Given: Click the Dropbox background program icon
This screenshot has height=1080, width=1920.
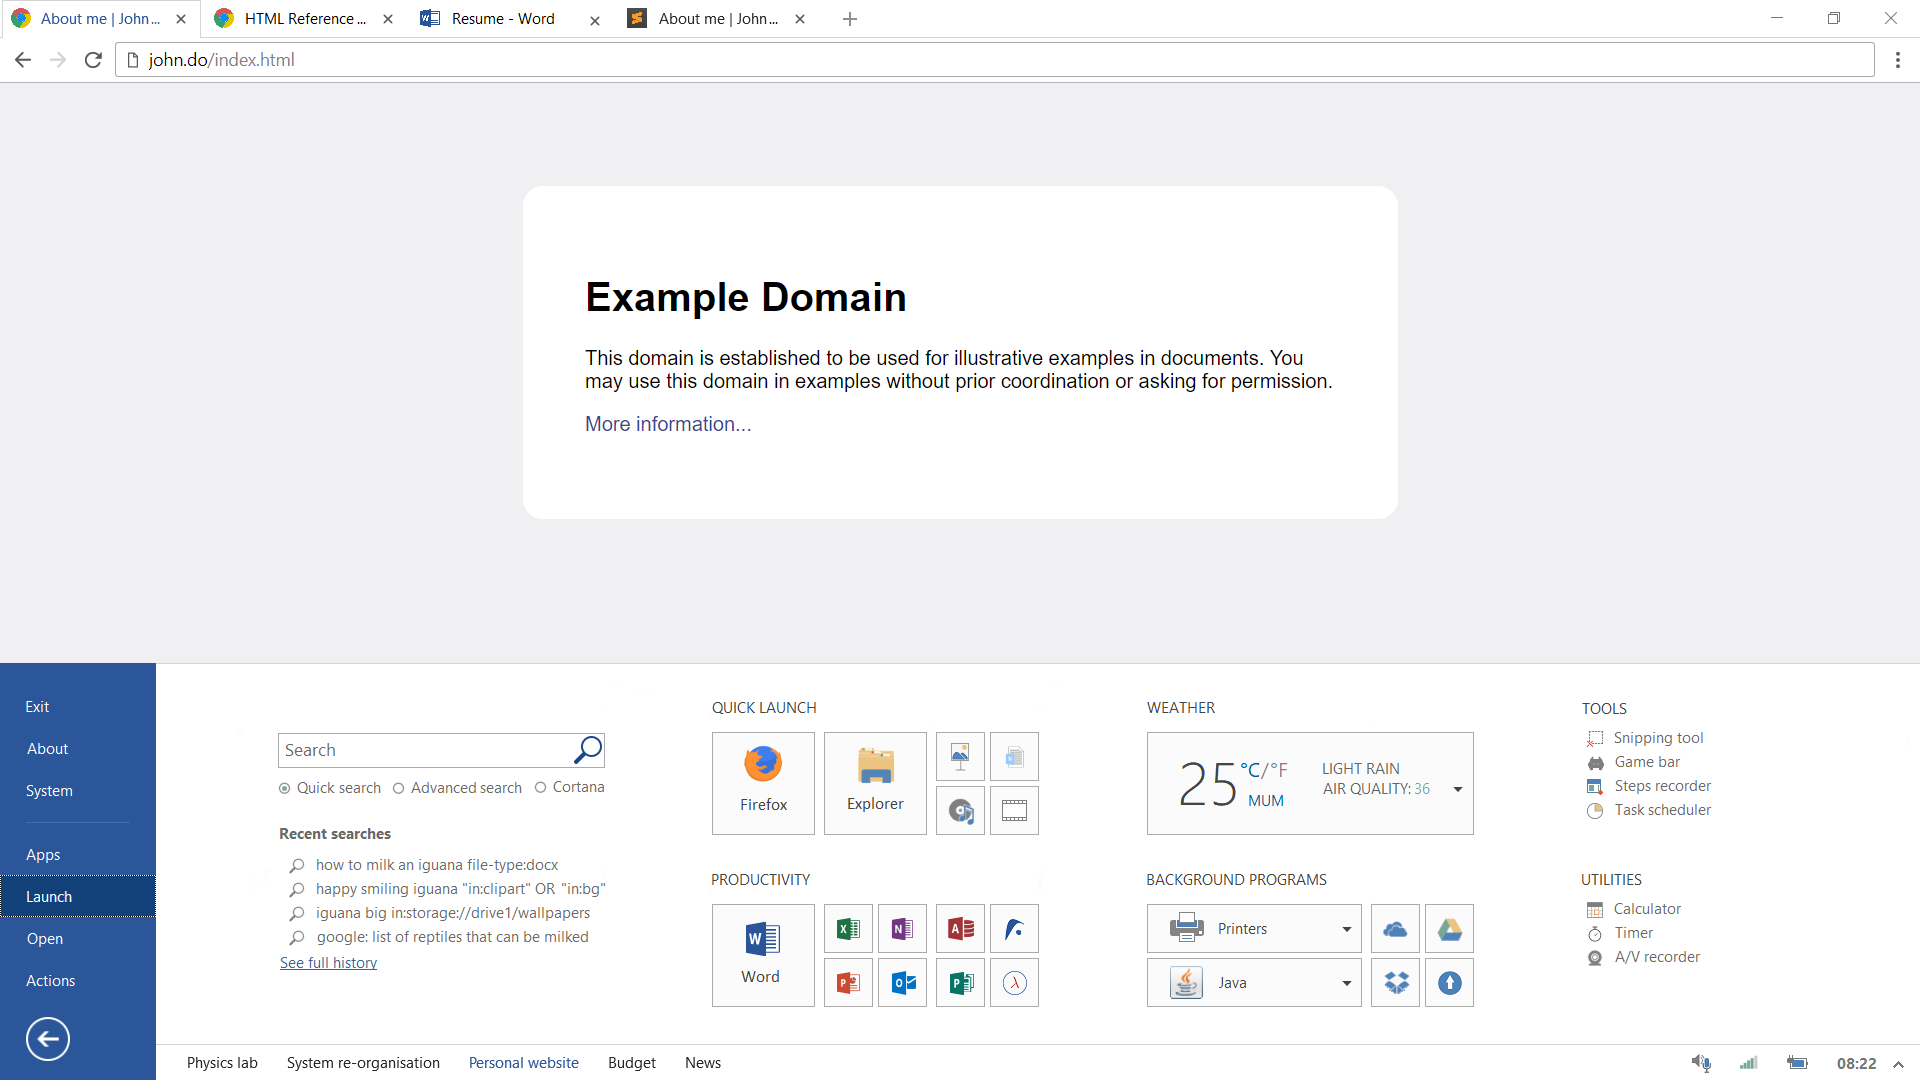Looking at the screenshot, I should point(1395,983).
